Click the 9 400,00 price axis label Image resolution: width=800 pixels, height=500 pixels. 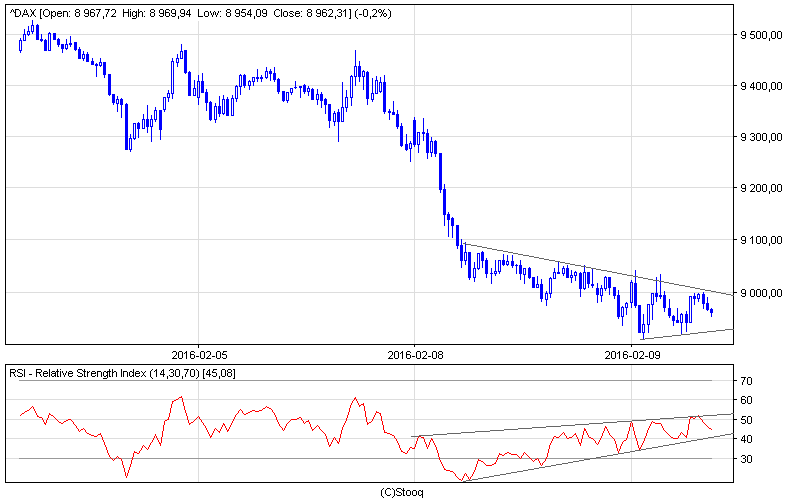tap(761, 86)
